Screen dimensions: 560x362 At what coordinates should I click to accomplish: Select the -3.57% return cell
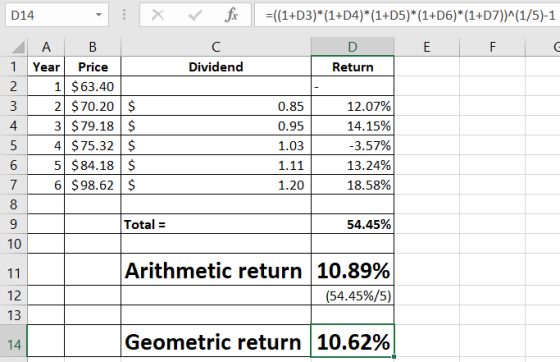(x=352, y=145)
